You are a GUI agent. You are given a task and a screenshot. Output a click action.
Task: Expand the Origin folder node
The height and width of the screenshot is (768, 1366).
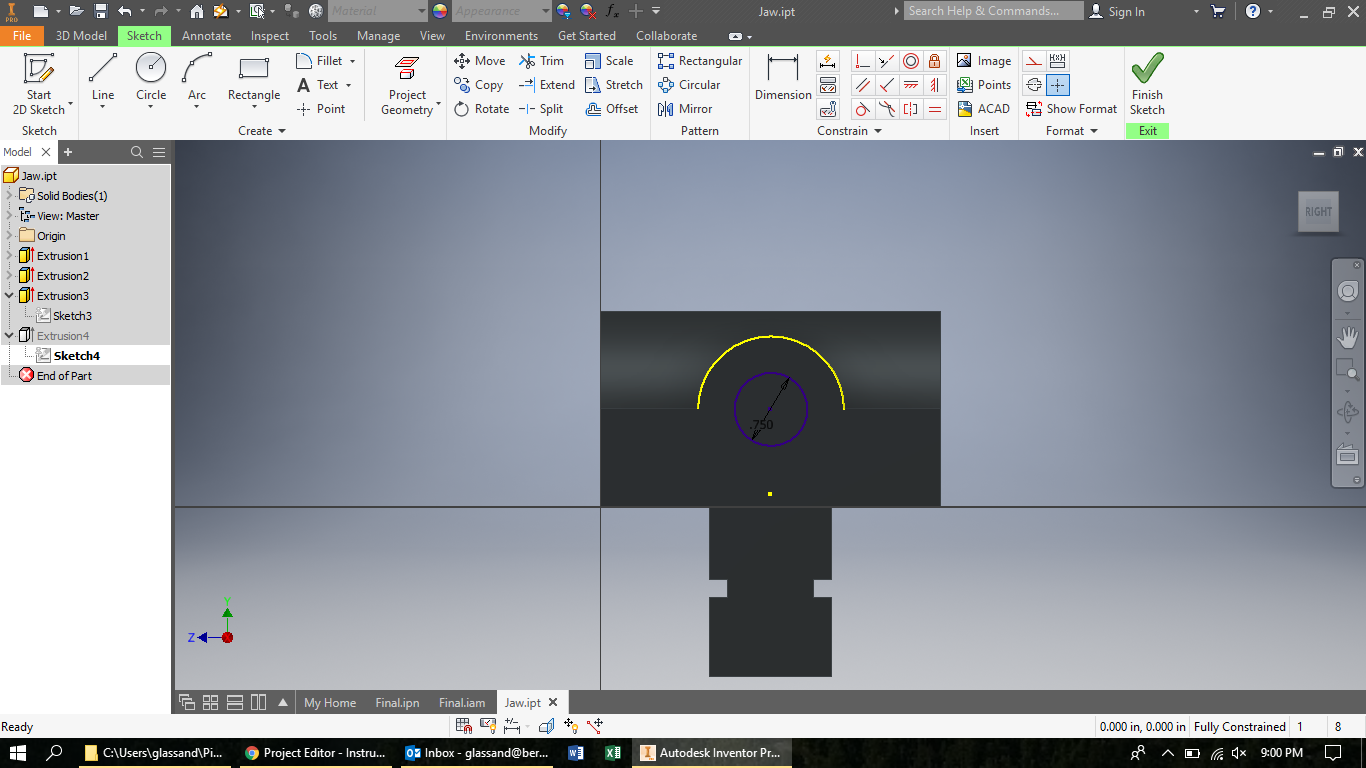9,236
